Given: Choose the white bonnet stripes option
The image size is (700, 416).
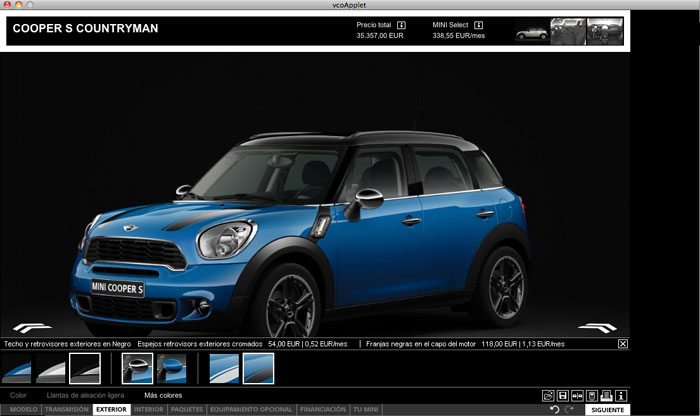Looking at the screenshot, I should click(224, 369).
